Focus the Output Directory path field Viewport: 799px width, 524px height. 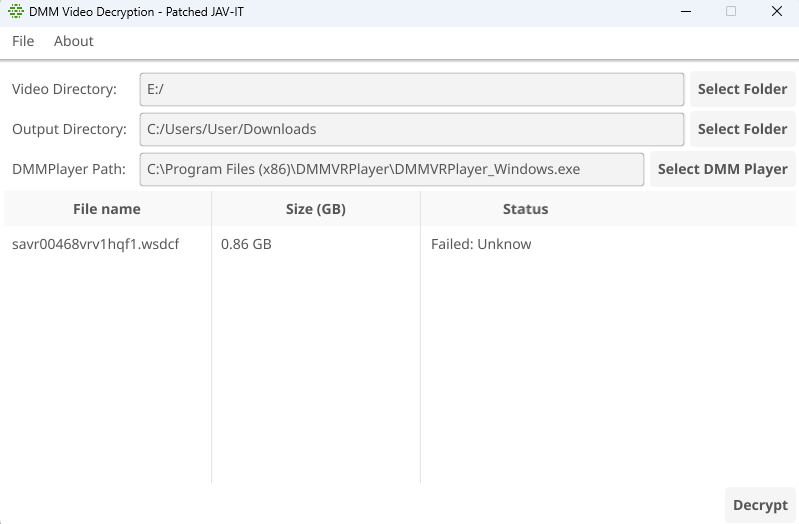(412, 129)
